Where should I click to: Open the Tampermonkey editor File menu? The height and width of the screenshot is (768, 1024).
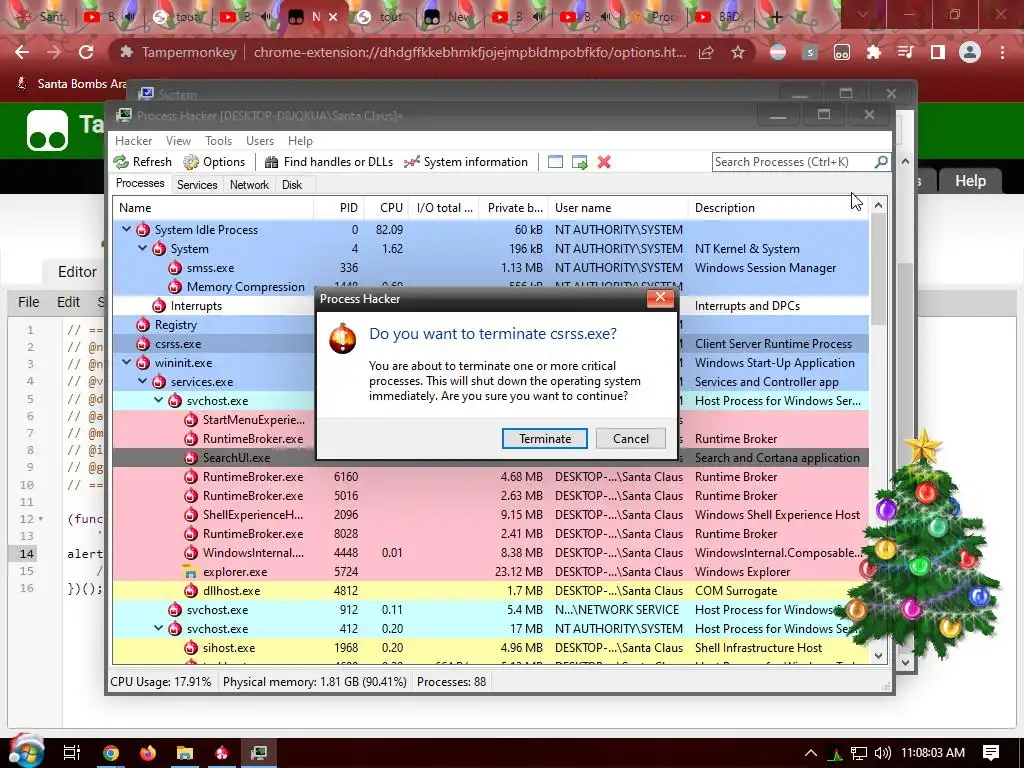point(28,302)
